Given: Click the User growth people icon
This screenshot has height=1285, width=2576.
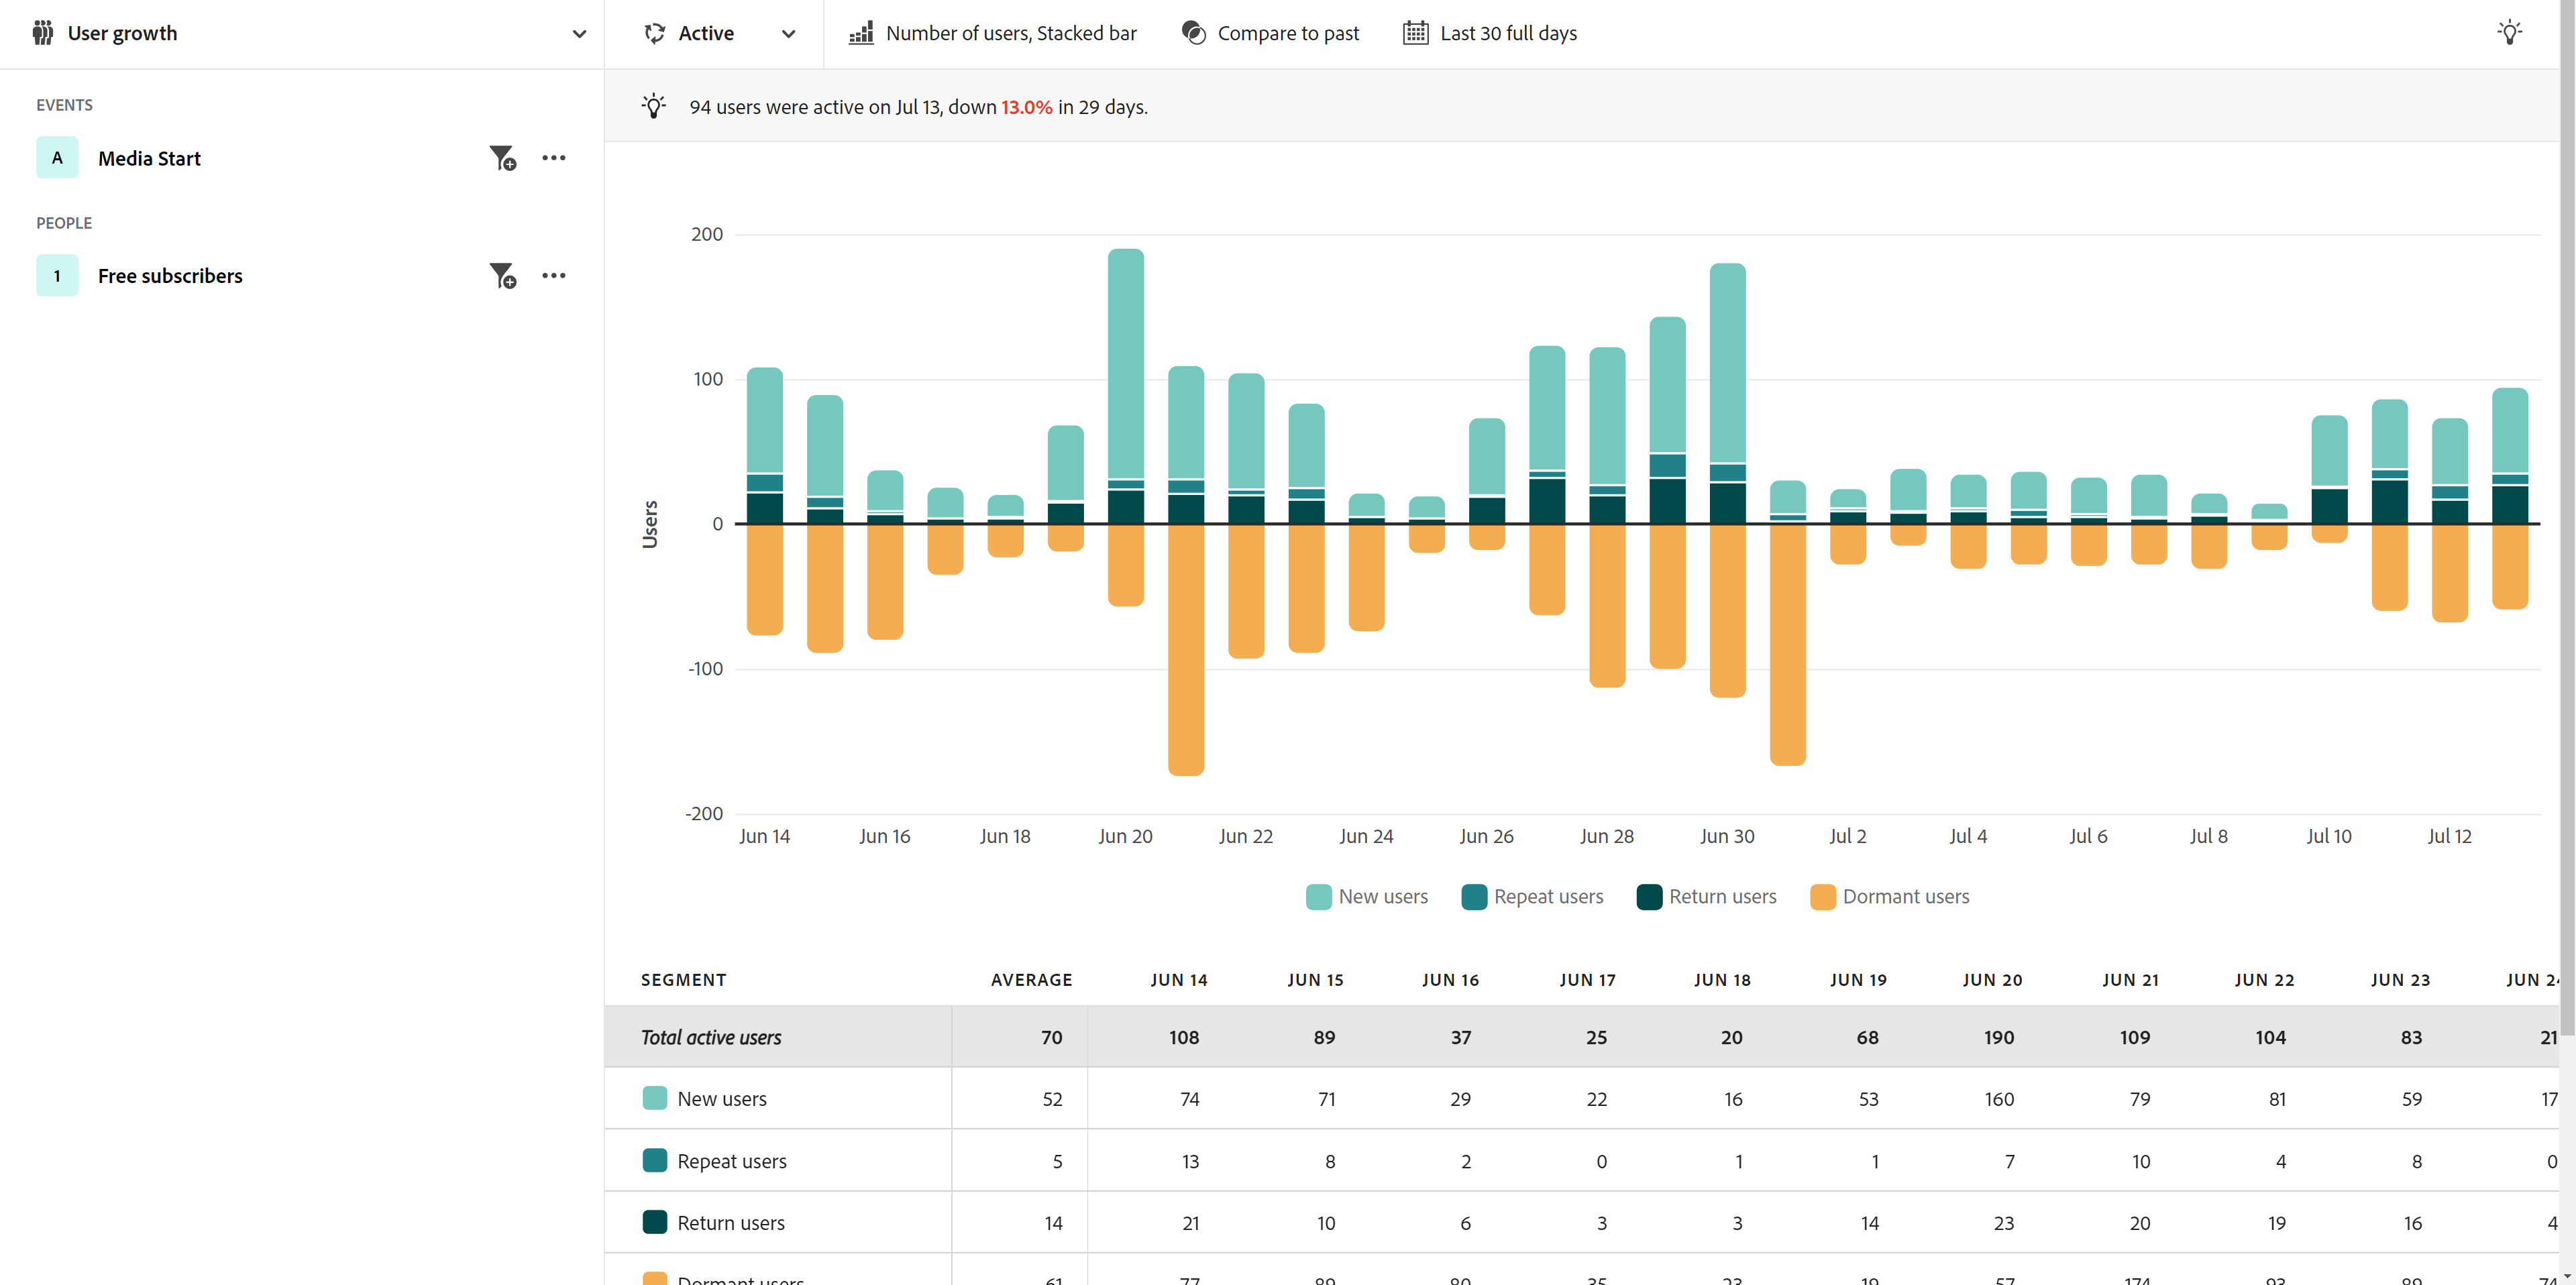Looking at the screenshot, I should click(42, 33).
